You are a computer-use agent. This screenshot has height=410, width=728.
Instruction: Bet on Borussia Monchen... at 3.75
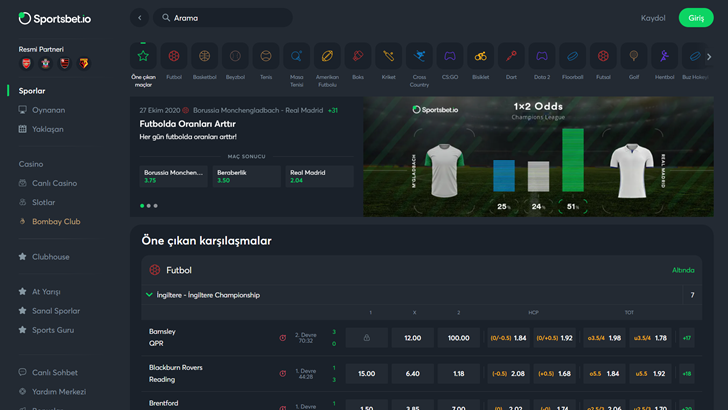tap(174, 176)
